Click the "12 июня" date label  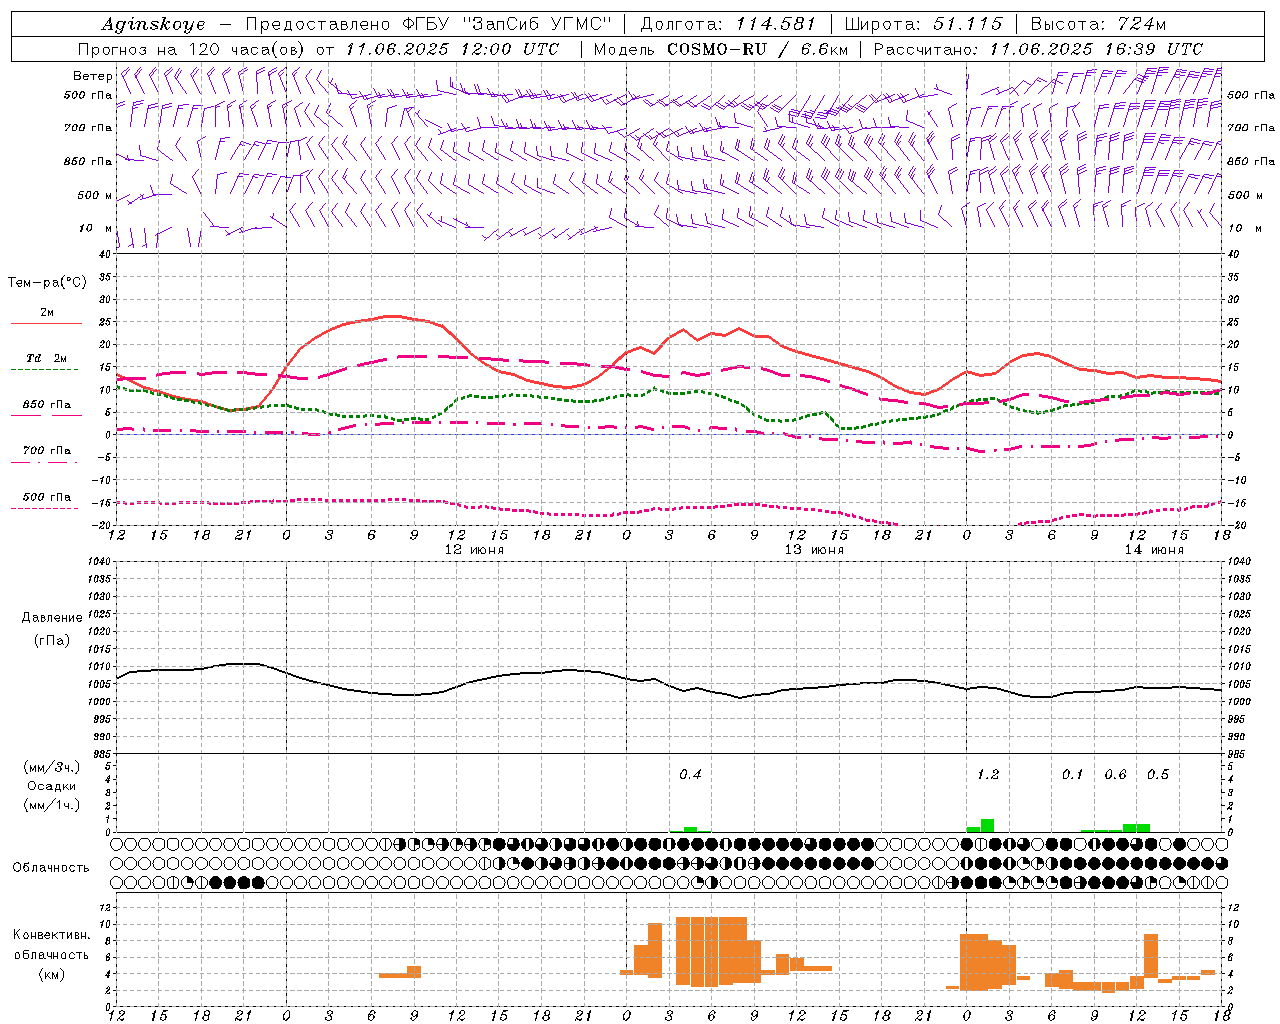[474, 550]
